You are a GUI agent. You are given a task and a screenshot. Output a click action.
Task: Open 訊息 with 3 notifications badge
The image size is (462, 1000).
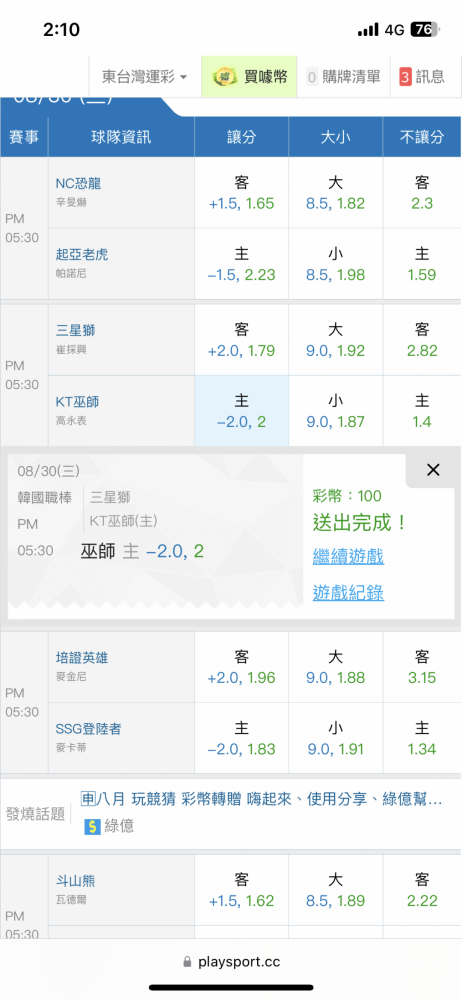(422, 77)
